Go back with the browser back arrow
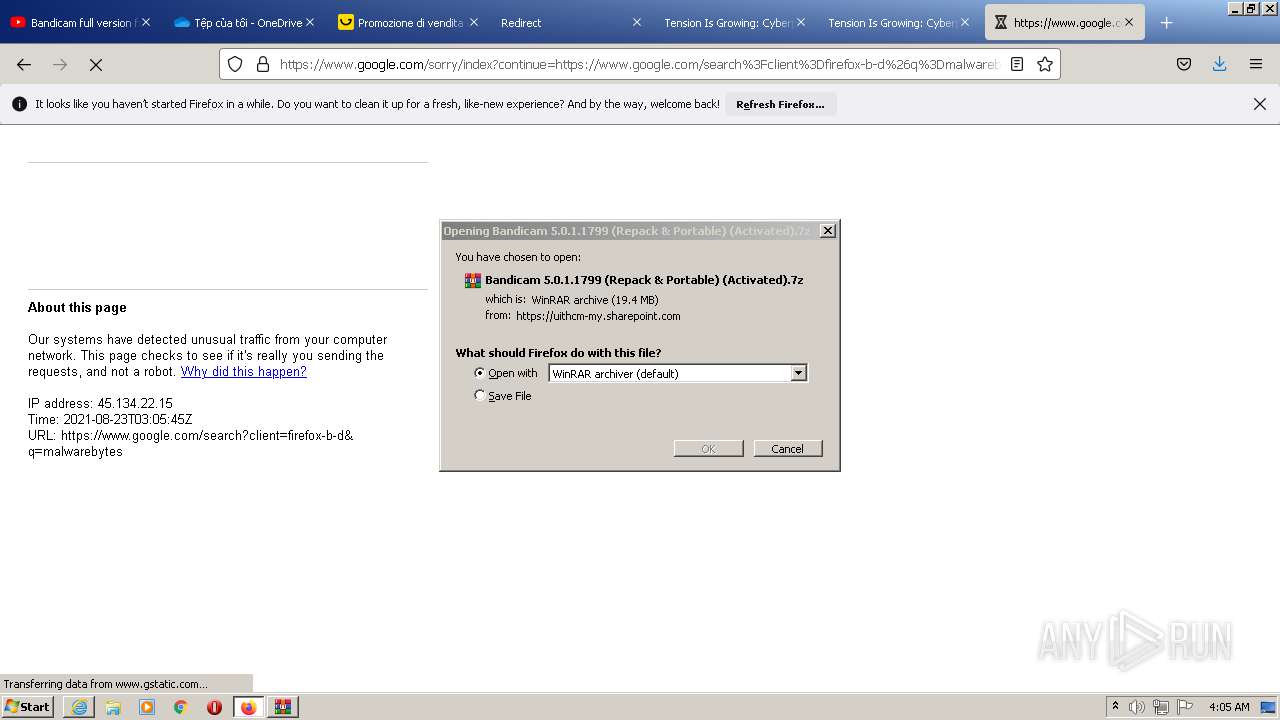 pyautogui.click(x=24, y=64)
